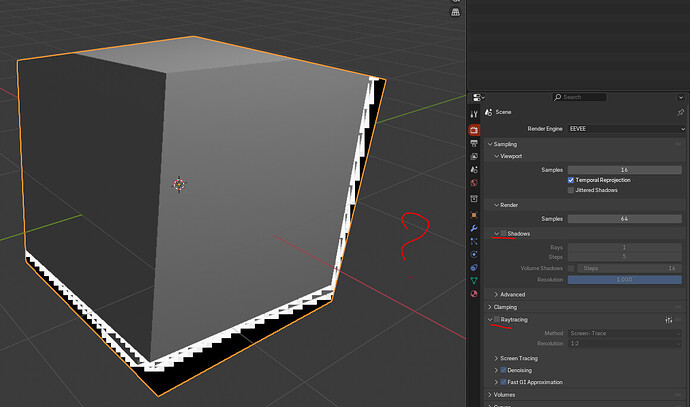Open the Object Data mesh tab
The width and height of the screenshot is (690, 407).
(474, 281)
